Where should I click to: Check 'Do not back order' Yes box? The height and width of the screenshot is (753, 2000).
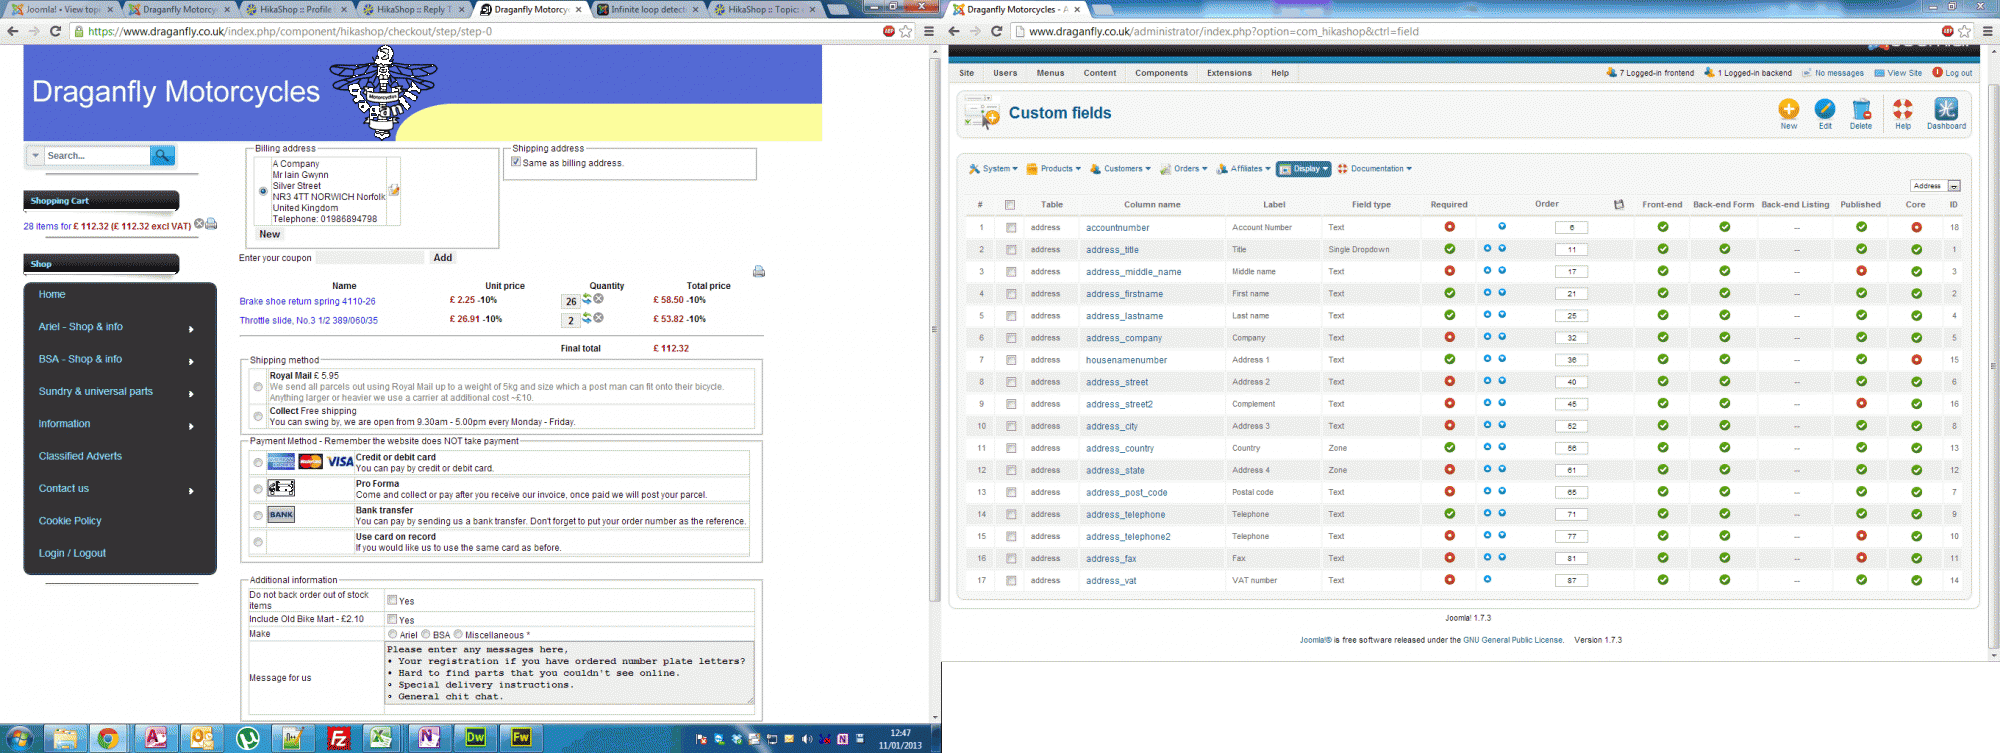[392, 600]
